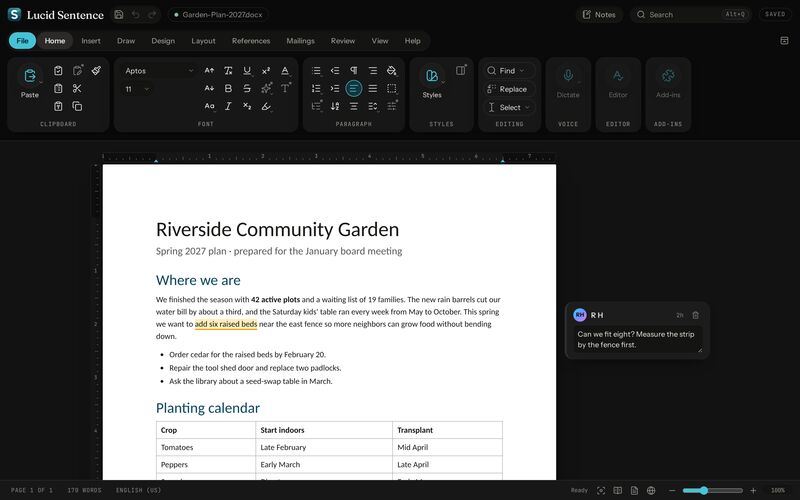Switch to Web Layout globe icon
The width and height of the screenshot is (800, 500).
click(x=651, y=490)
